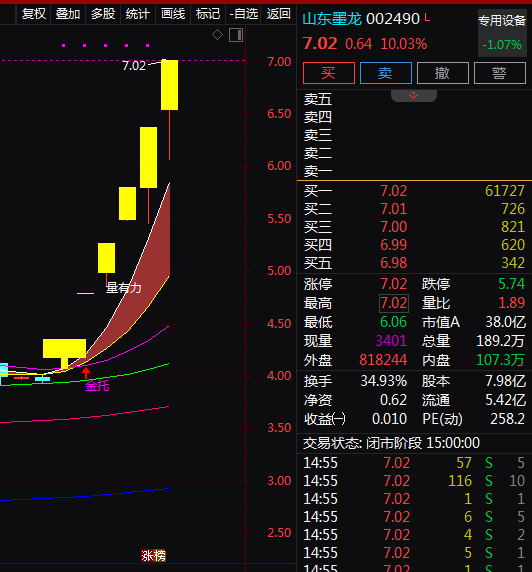Click the 买三 price 7.00
The image size is (532, 572).
tap(393, 227)
